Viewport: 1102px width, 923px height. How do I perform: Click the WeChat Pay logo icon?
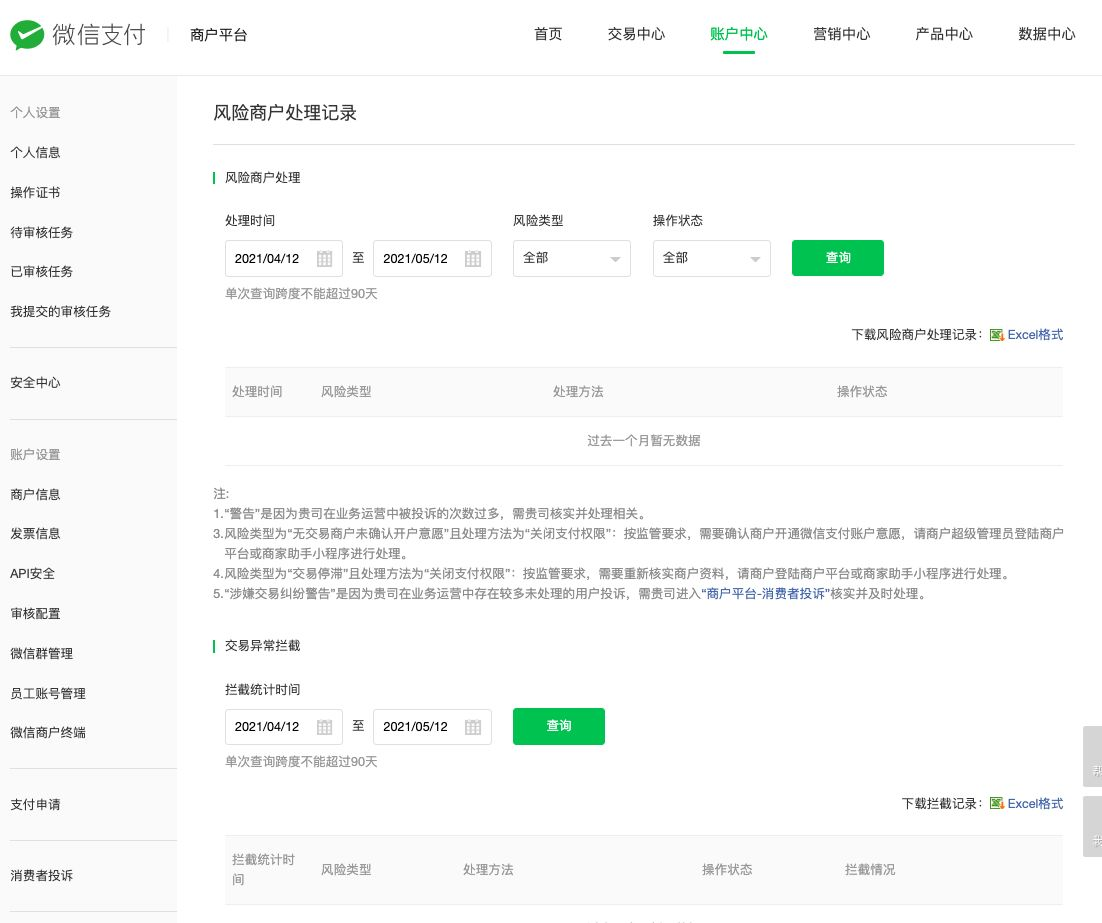(x=28, y=35)
